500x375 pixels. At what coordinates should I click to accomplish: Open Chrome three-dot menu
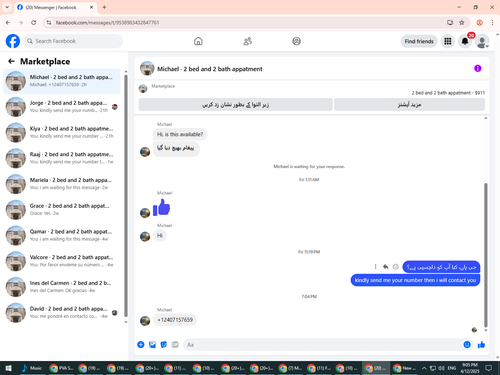(492, 23)
